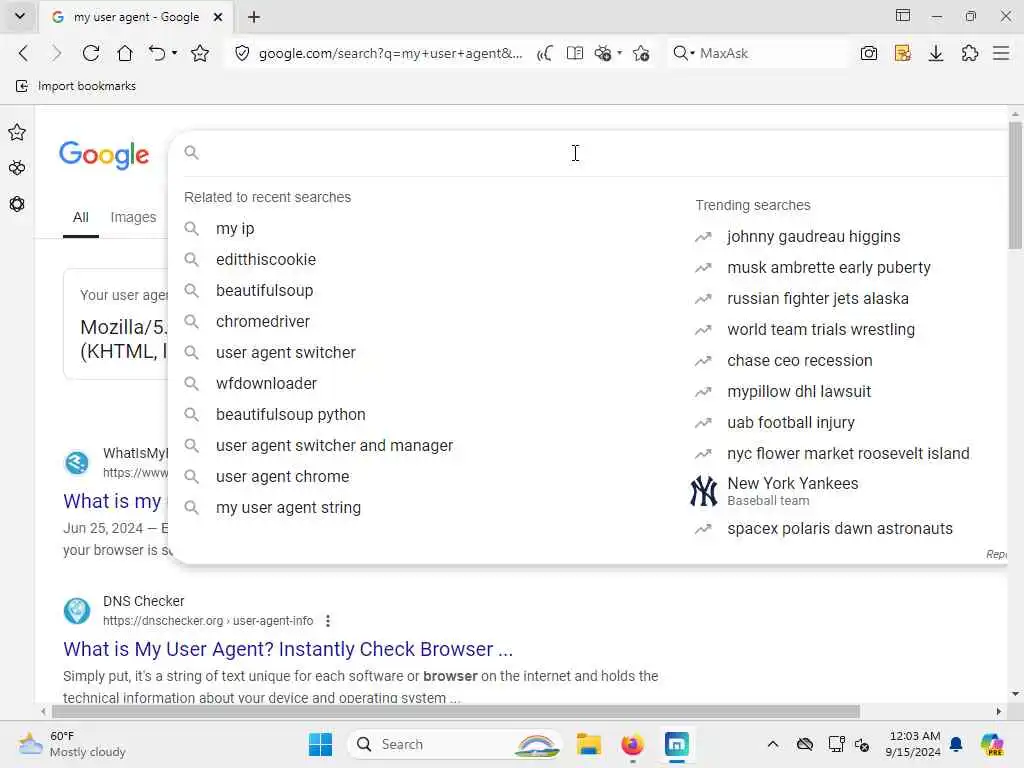Image resolution: width=1024 pixels, height=768 pixels.
Task: Take a screenshot with the camera icon
Action: [869, 53]
